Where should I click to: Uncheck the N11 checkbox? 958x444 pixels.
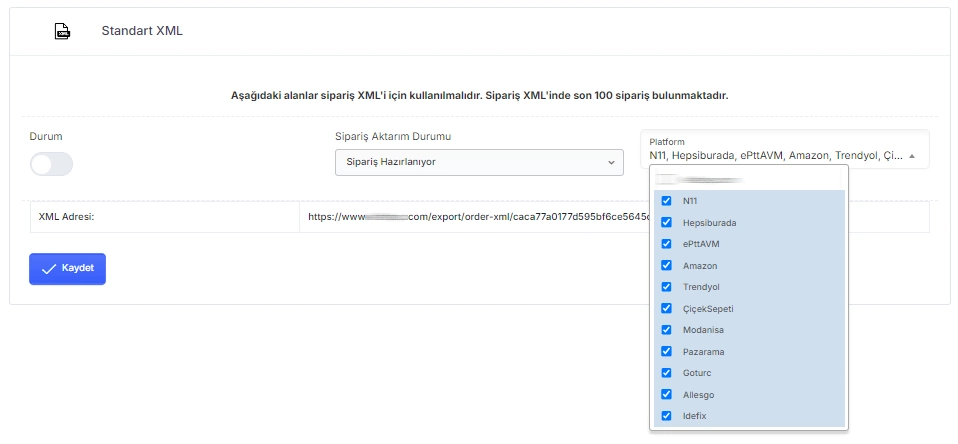click(x=667, y=201)
